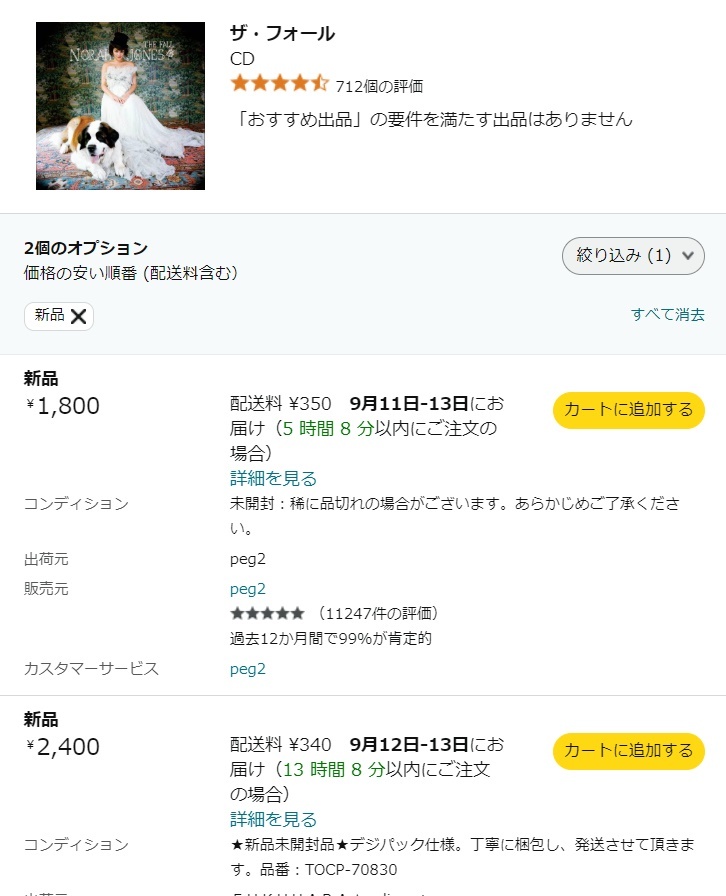Click the 新品 filter chip label
The height and width of the screenshot is (896, 726).
point(49,315)
